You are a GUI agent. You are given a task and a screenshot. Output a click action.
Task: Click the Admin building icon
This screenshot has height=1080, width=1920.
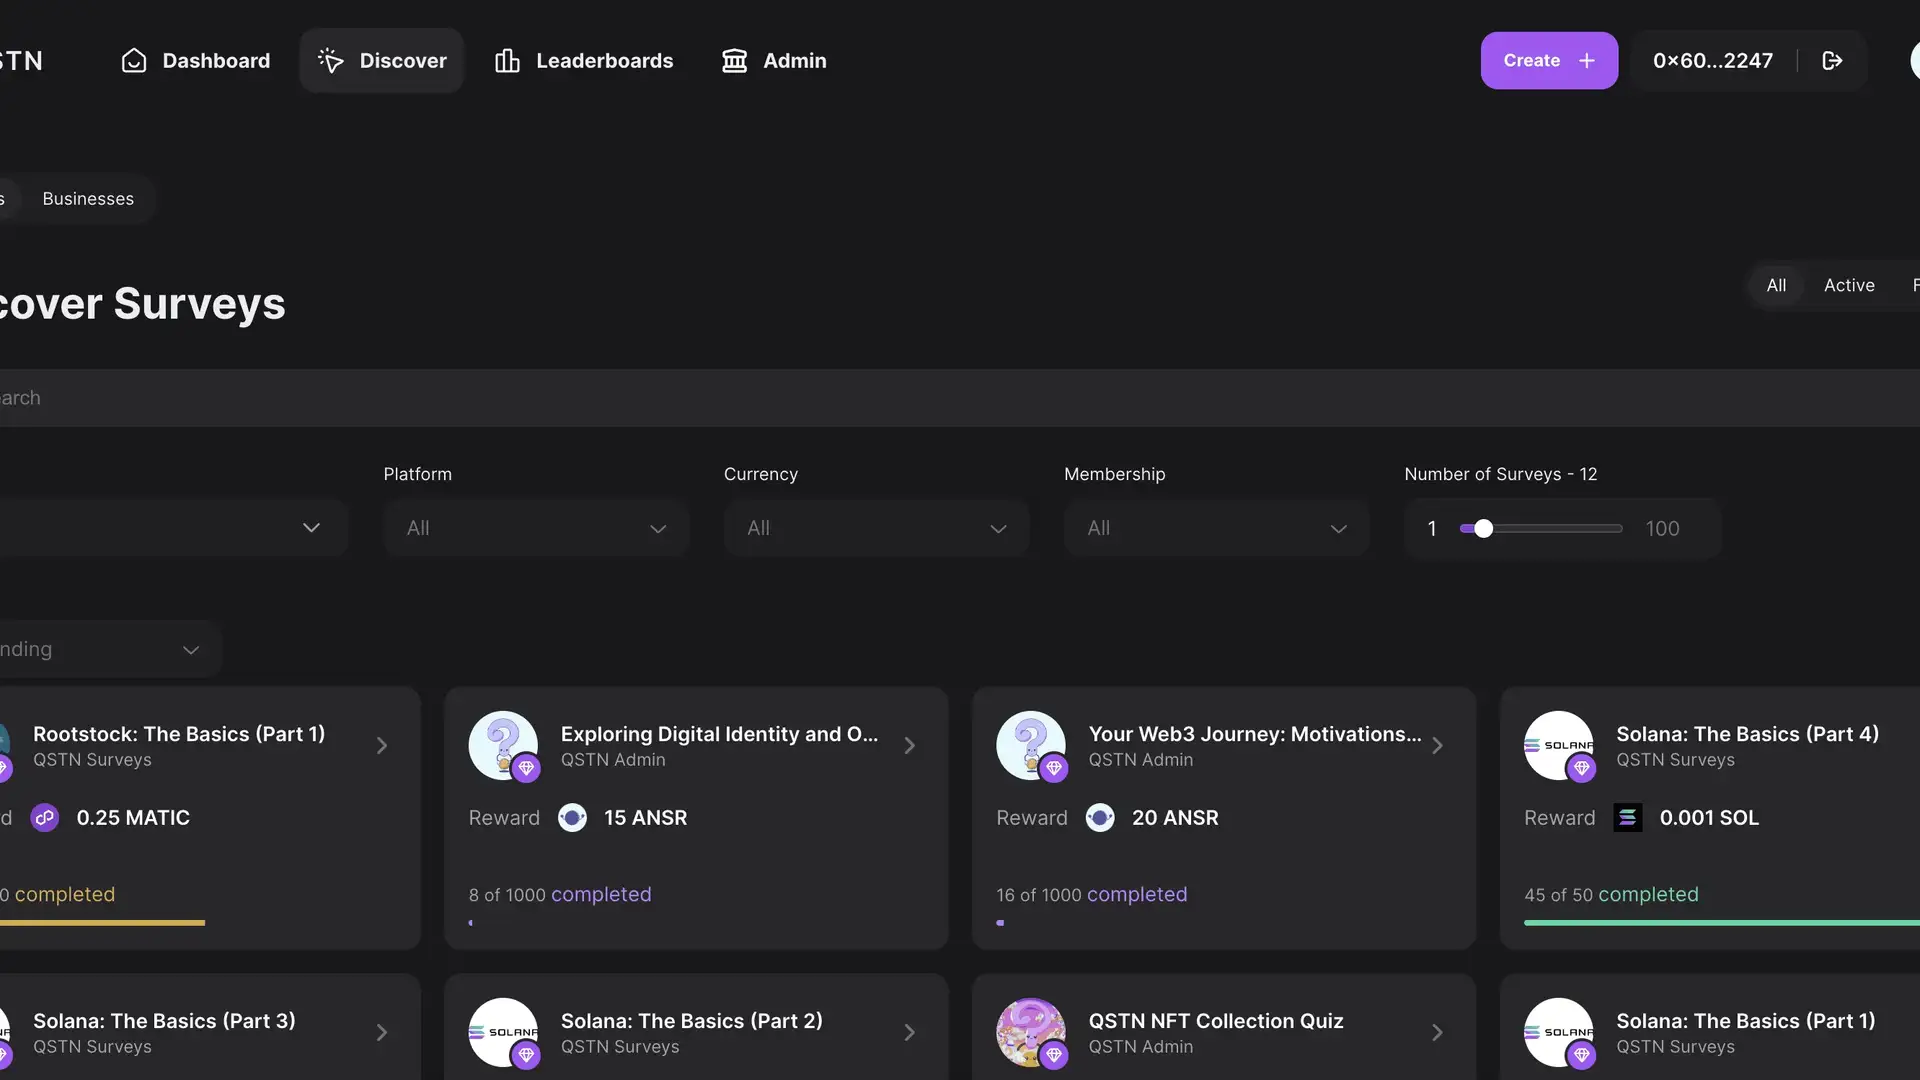point(735,61)
